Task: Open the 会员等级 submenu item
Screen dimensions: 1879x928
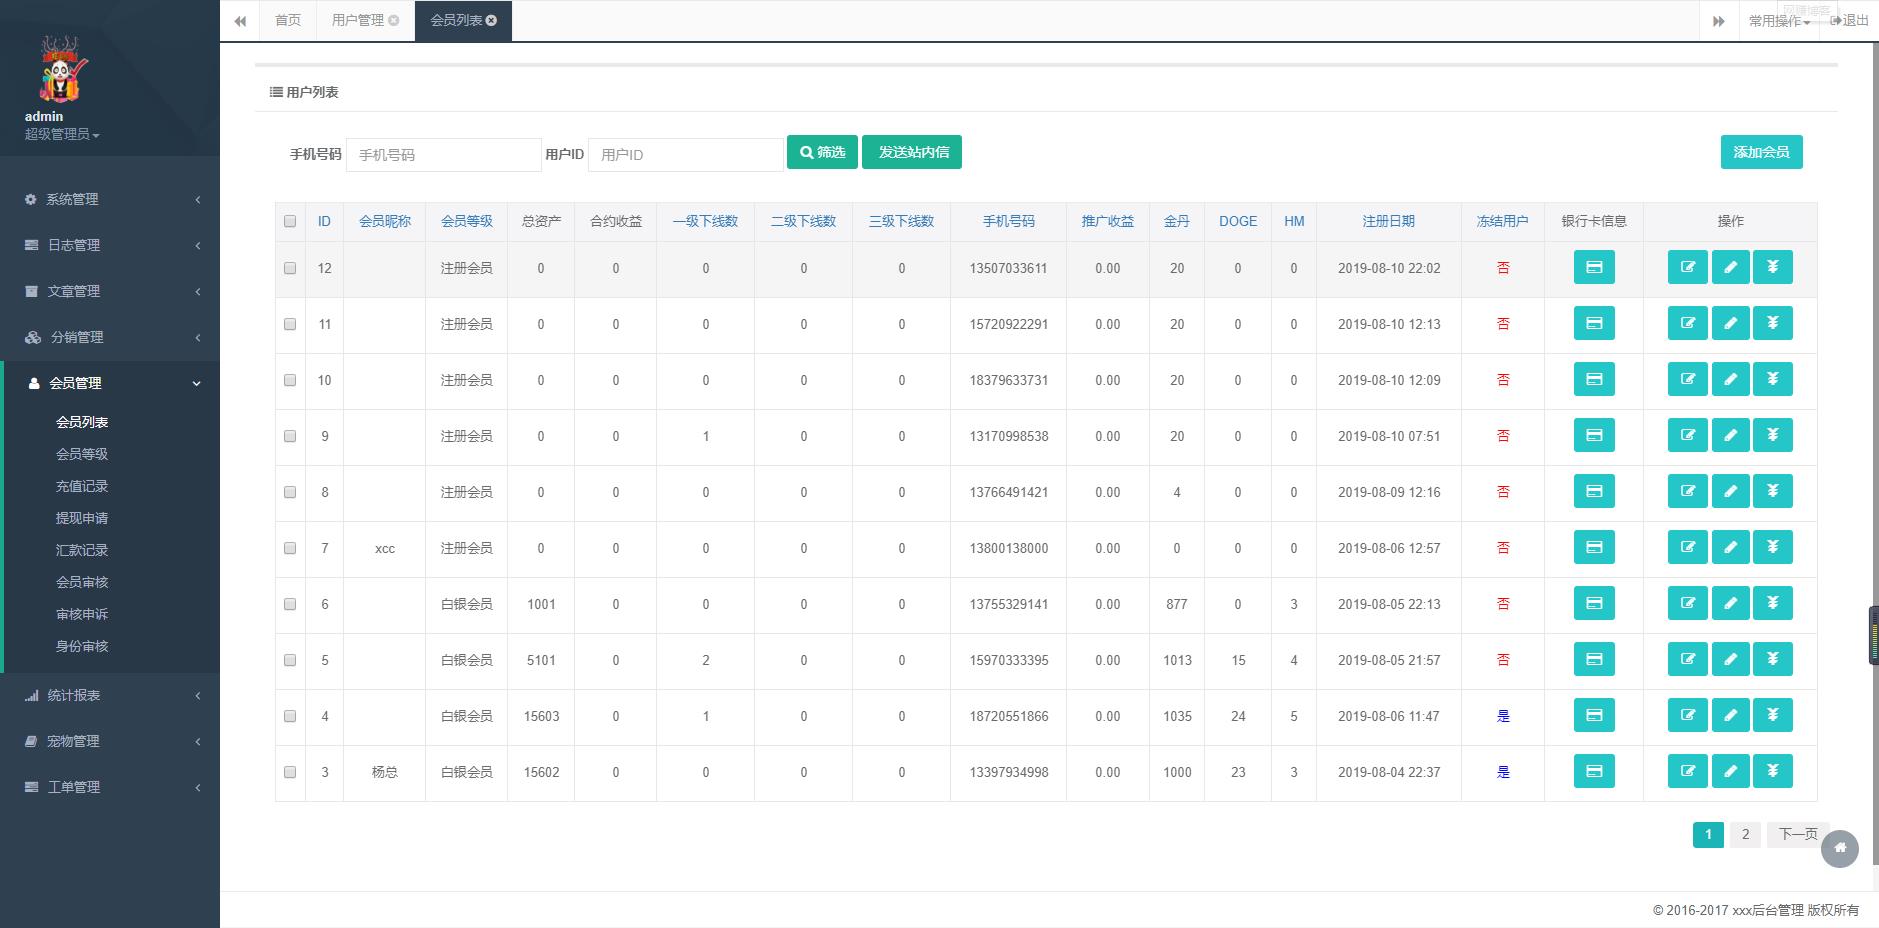Action: (82, 454)
